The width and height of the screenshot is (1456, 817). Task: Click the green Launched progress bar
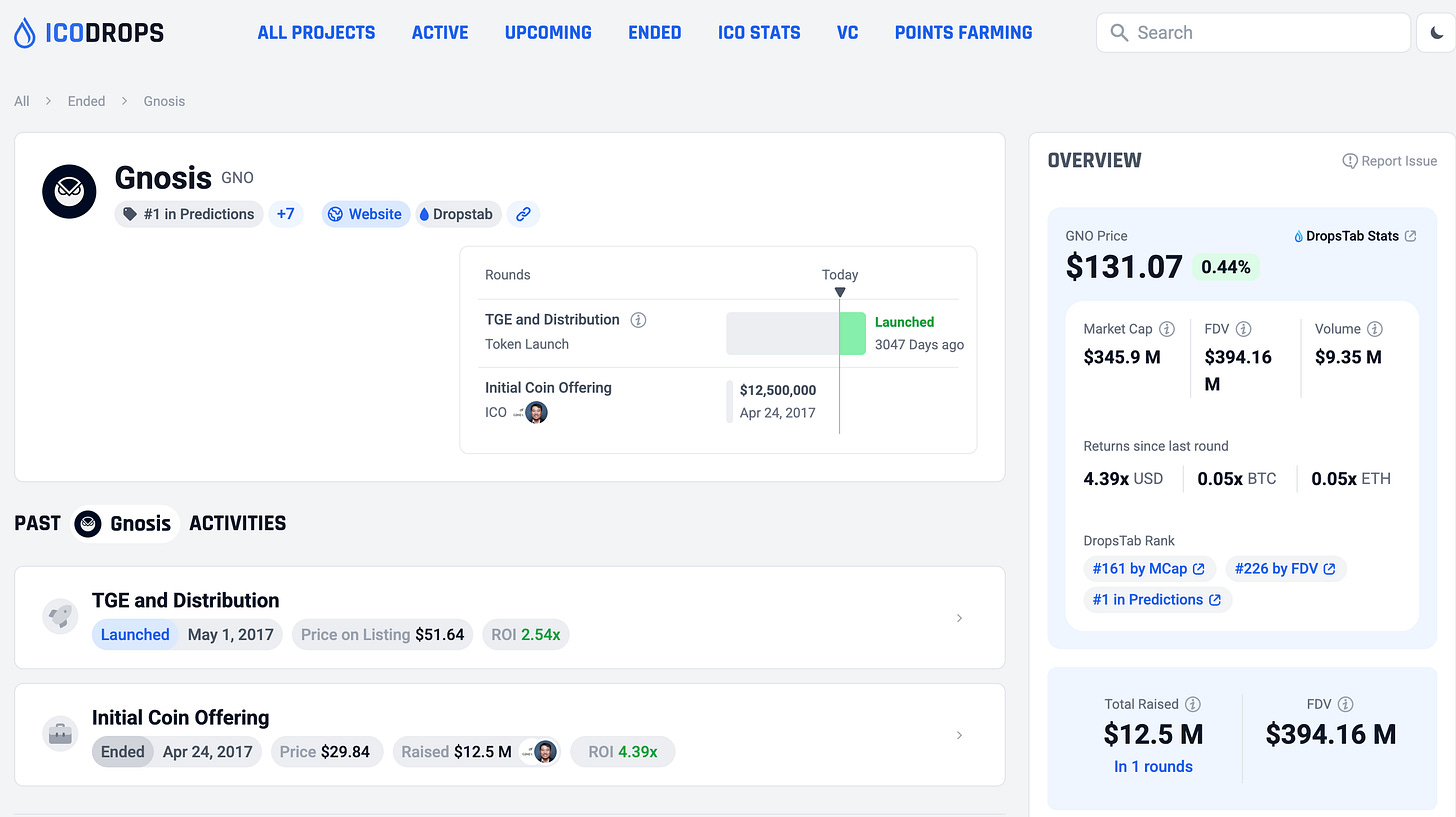(852, 333)
